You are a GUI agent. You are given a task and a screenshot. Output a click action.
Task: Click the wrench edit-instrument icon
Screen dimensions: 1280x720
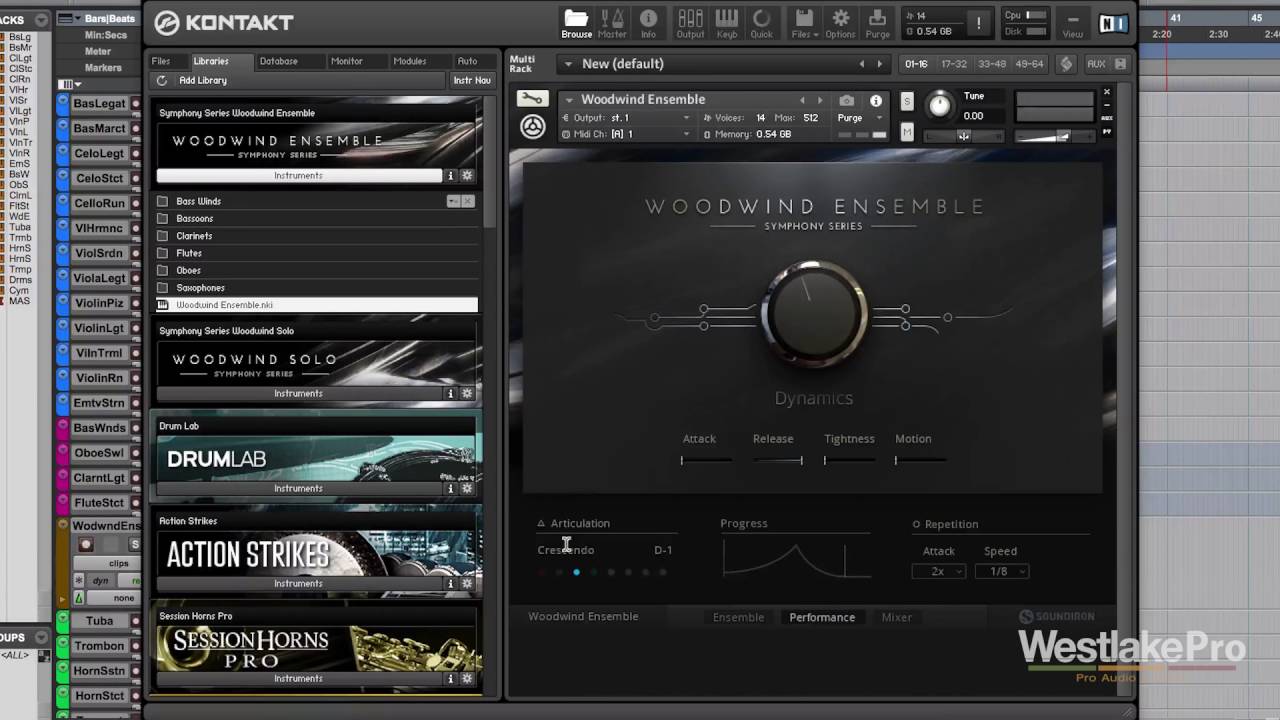[x=532, y=99]
